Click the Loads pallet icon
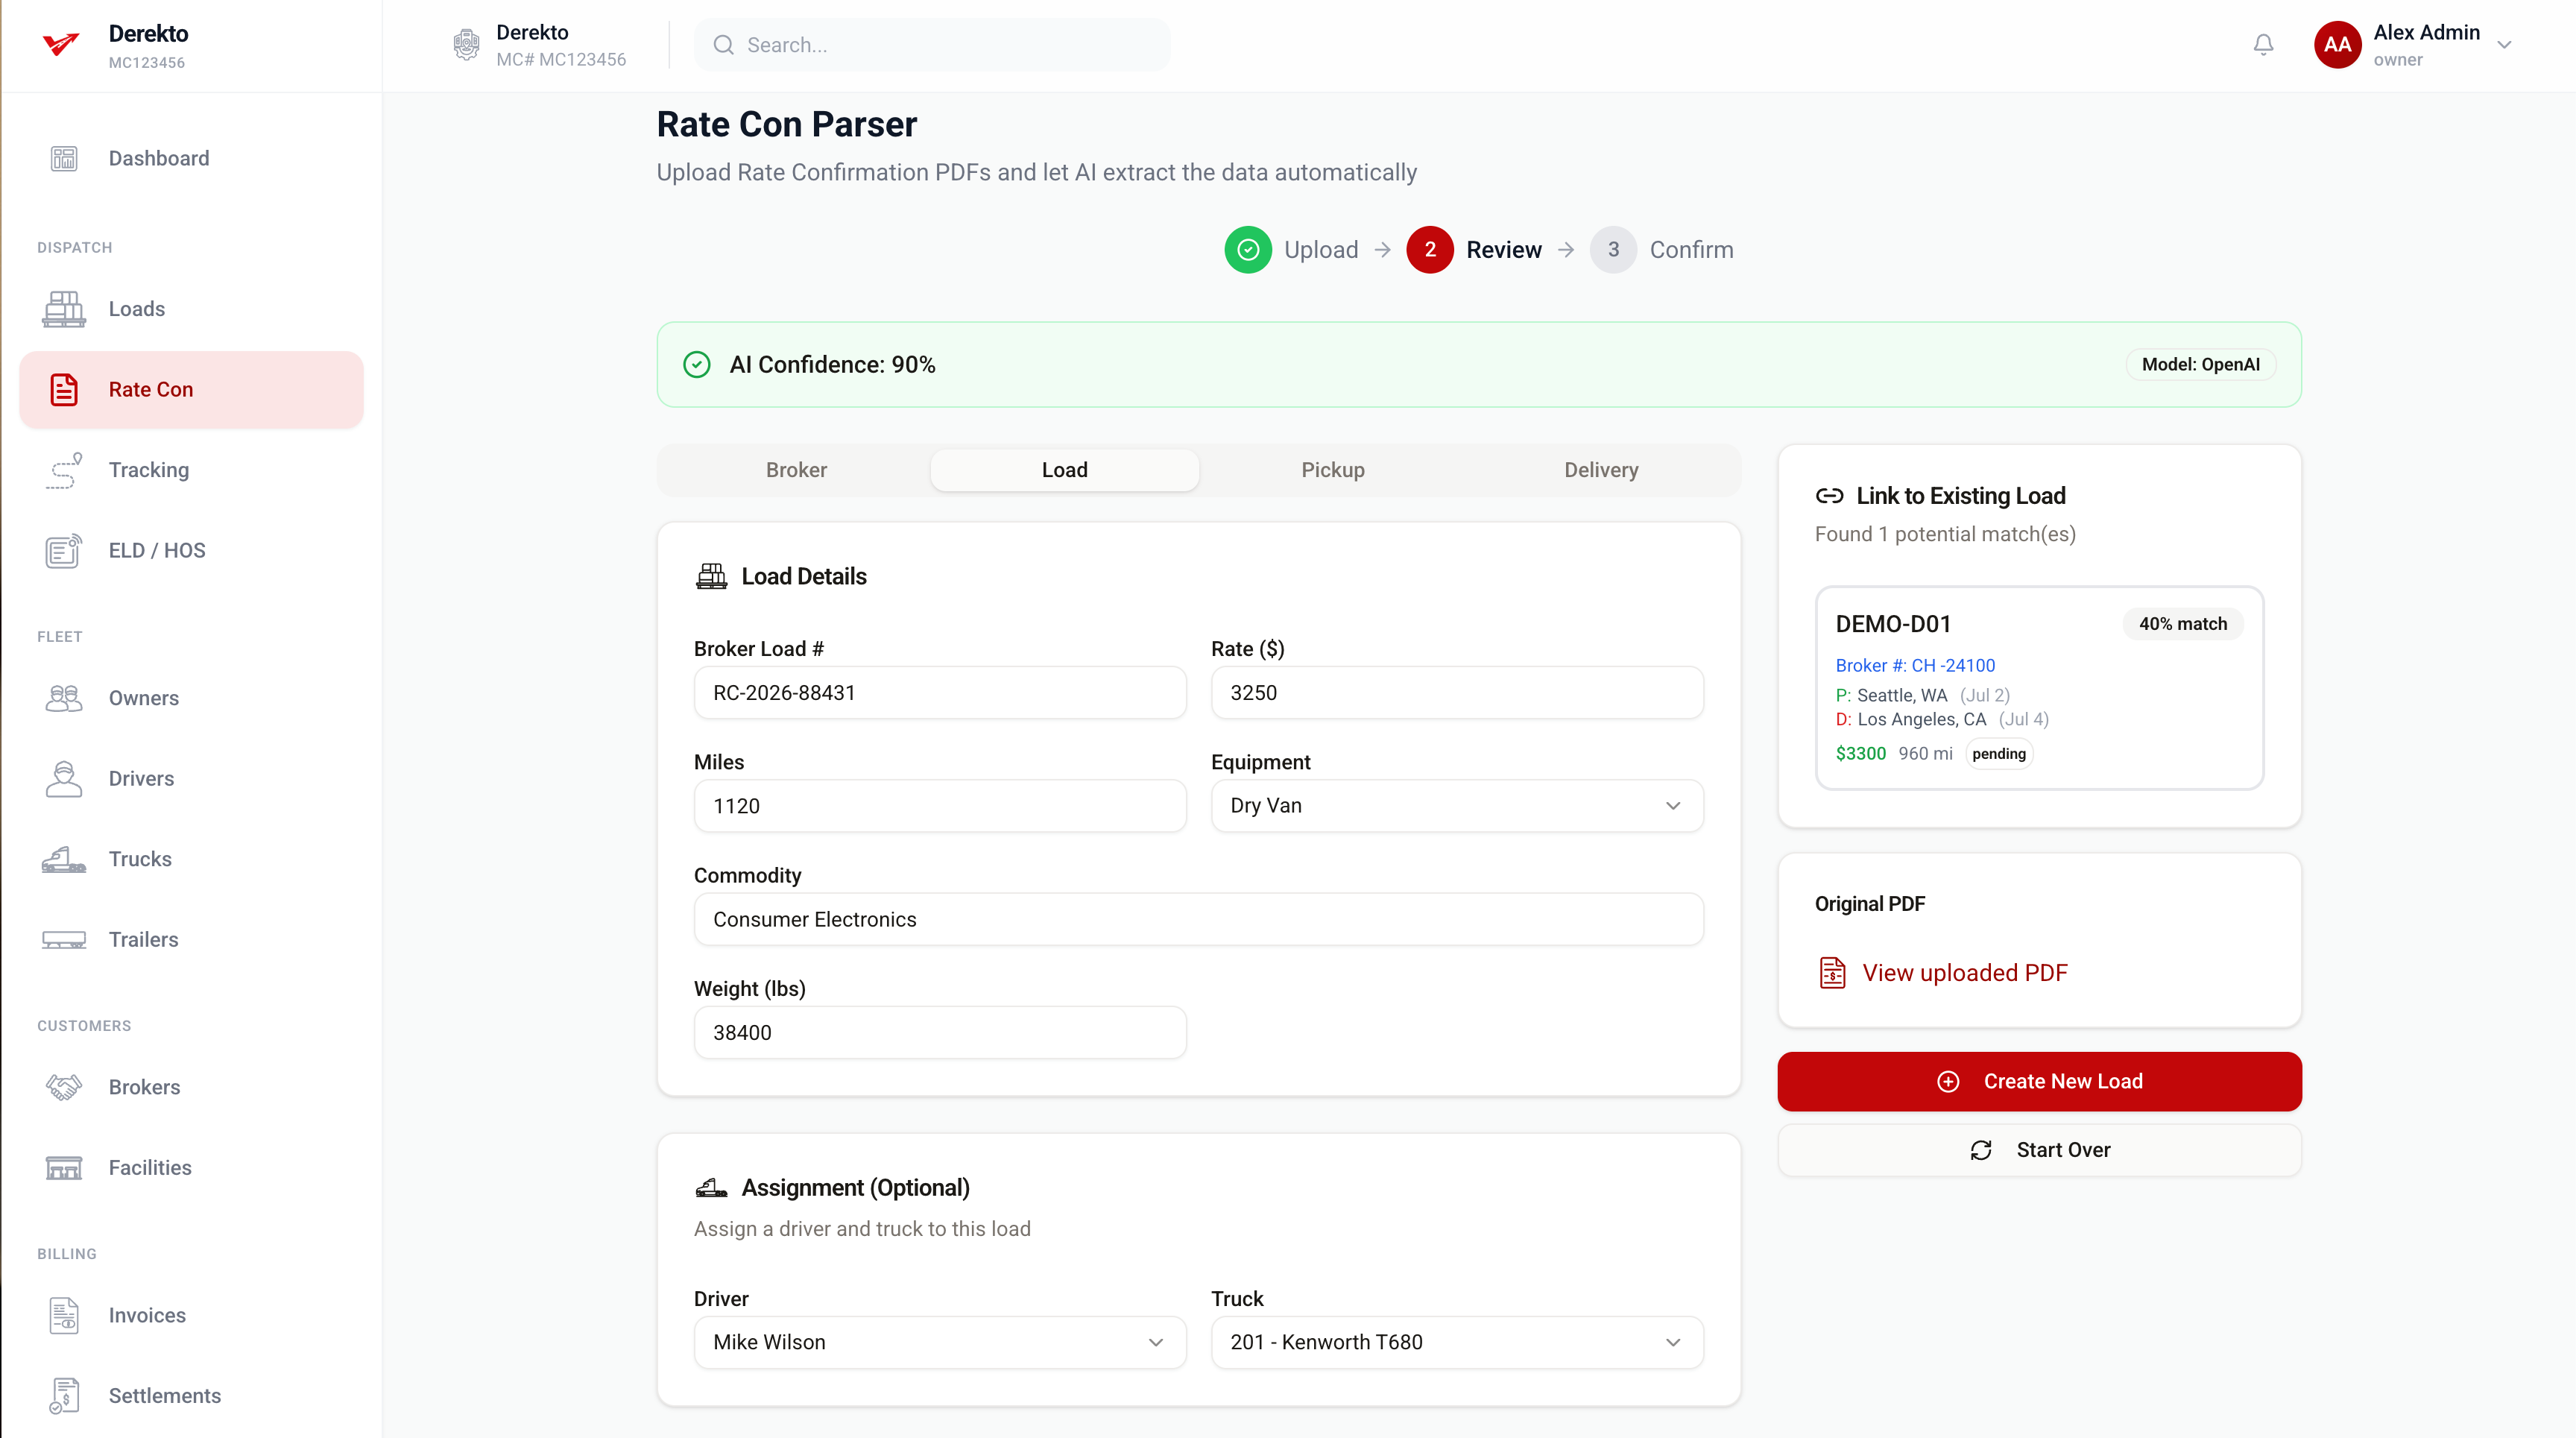 [x=64, y=309]
